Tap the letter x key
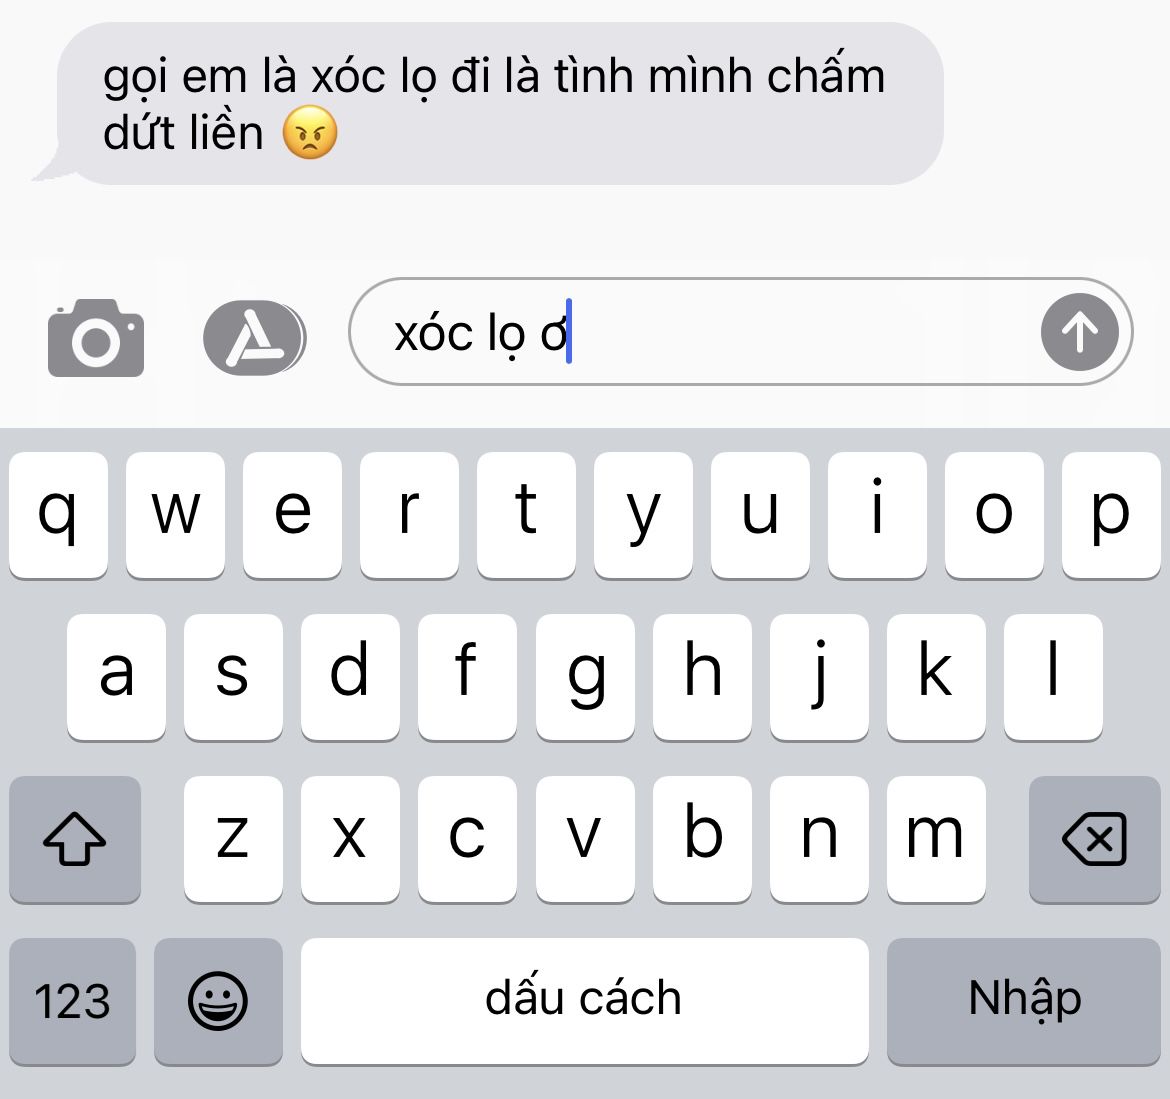This screenshot has height=1099, width=1170. point(350,839)
